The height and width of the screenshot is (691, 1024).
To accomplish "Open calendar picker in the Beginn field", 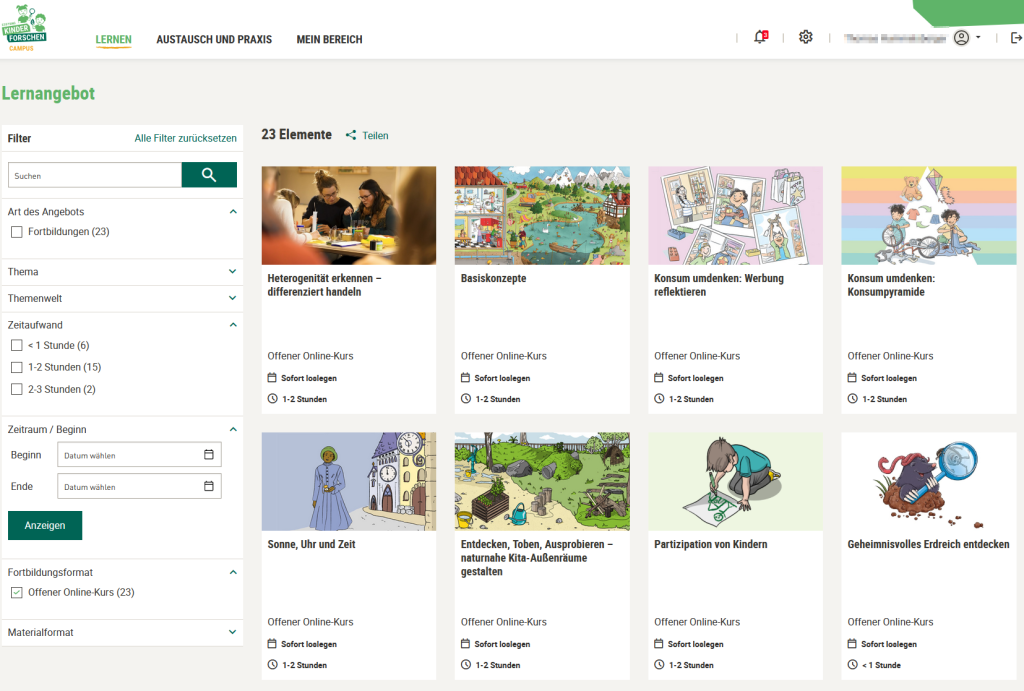I will 209,455.
